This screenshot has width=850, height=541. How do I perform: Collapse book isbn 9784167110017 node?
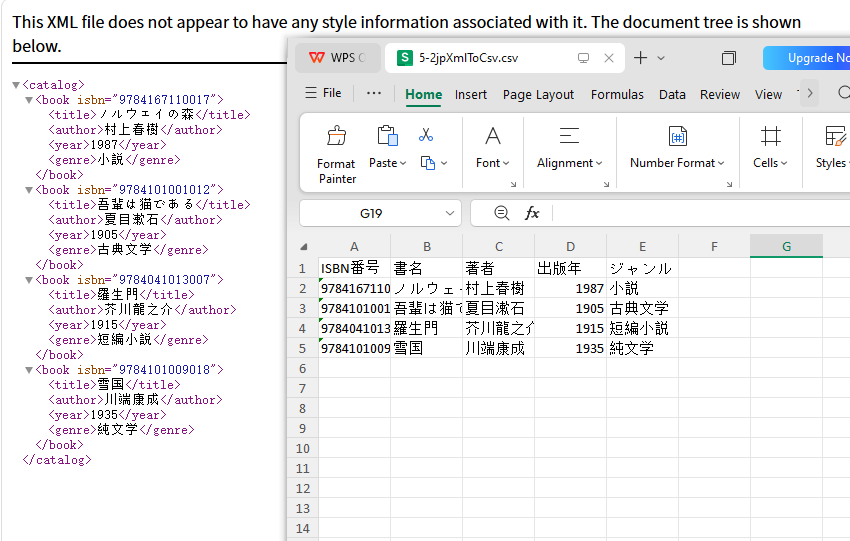[x=29, y=100]
